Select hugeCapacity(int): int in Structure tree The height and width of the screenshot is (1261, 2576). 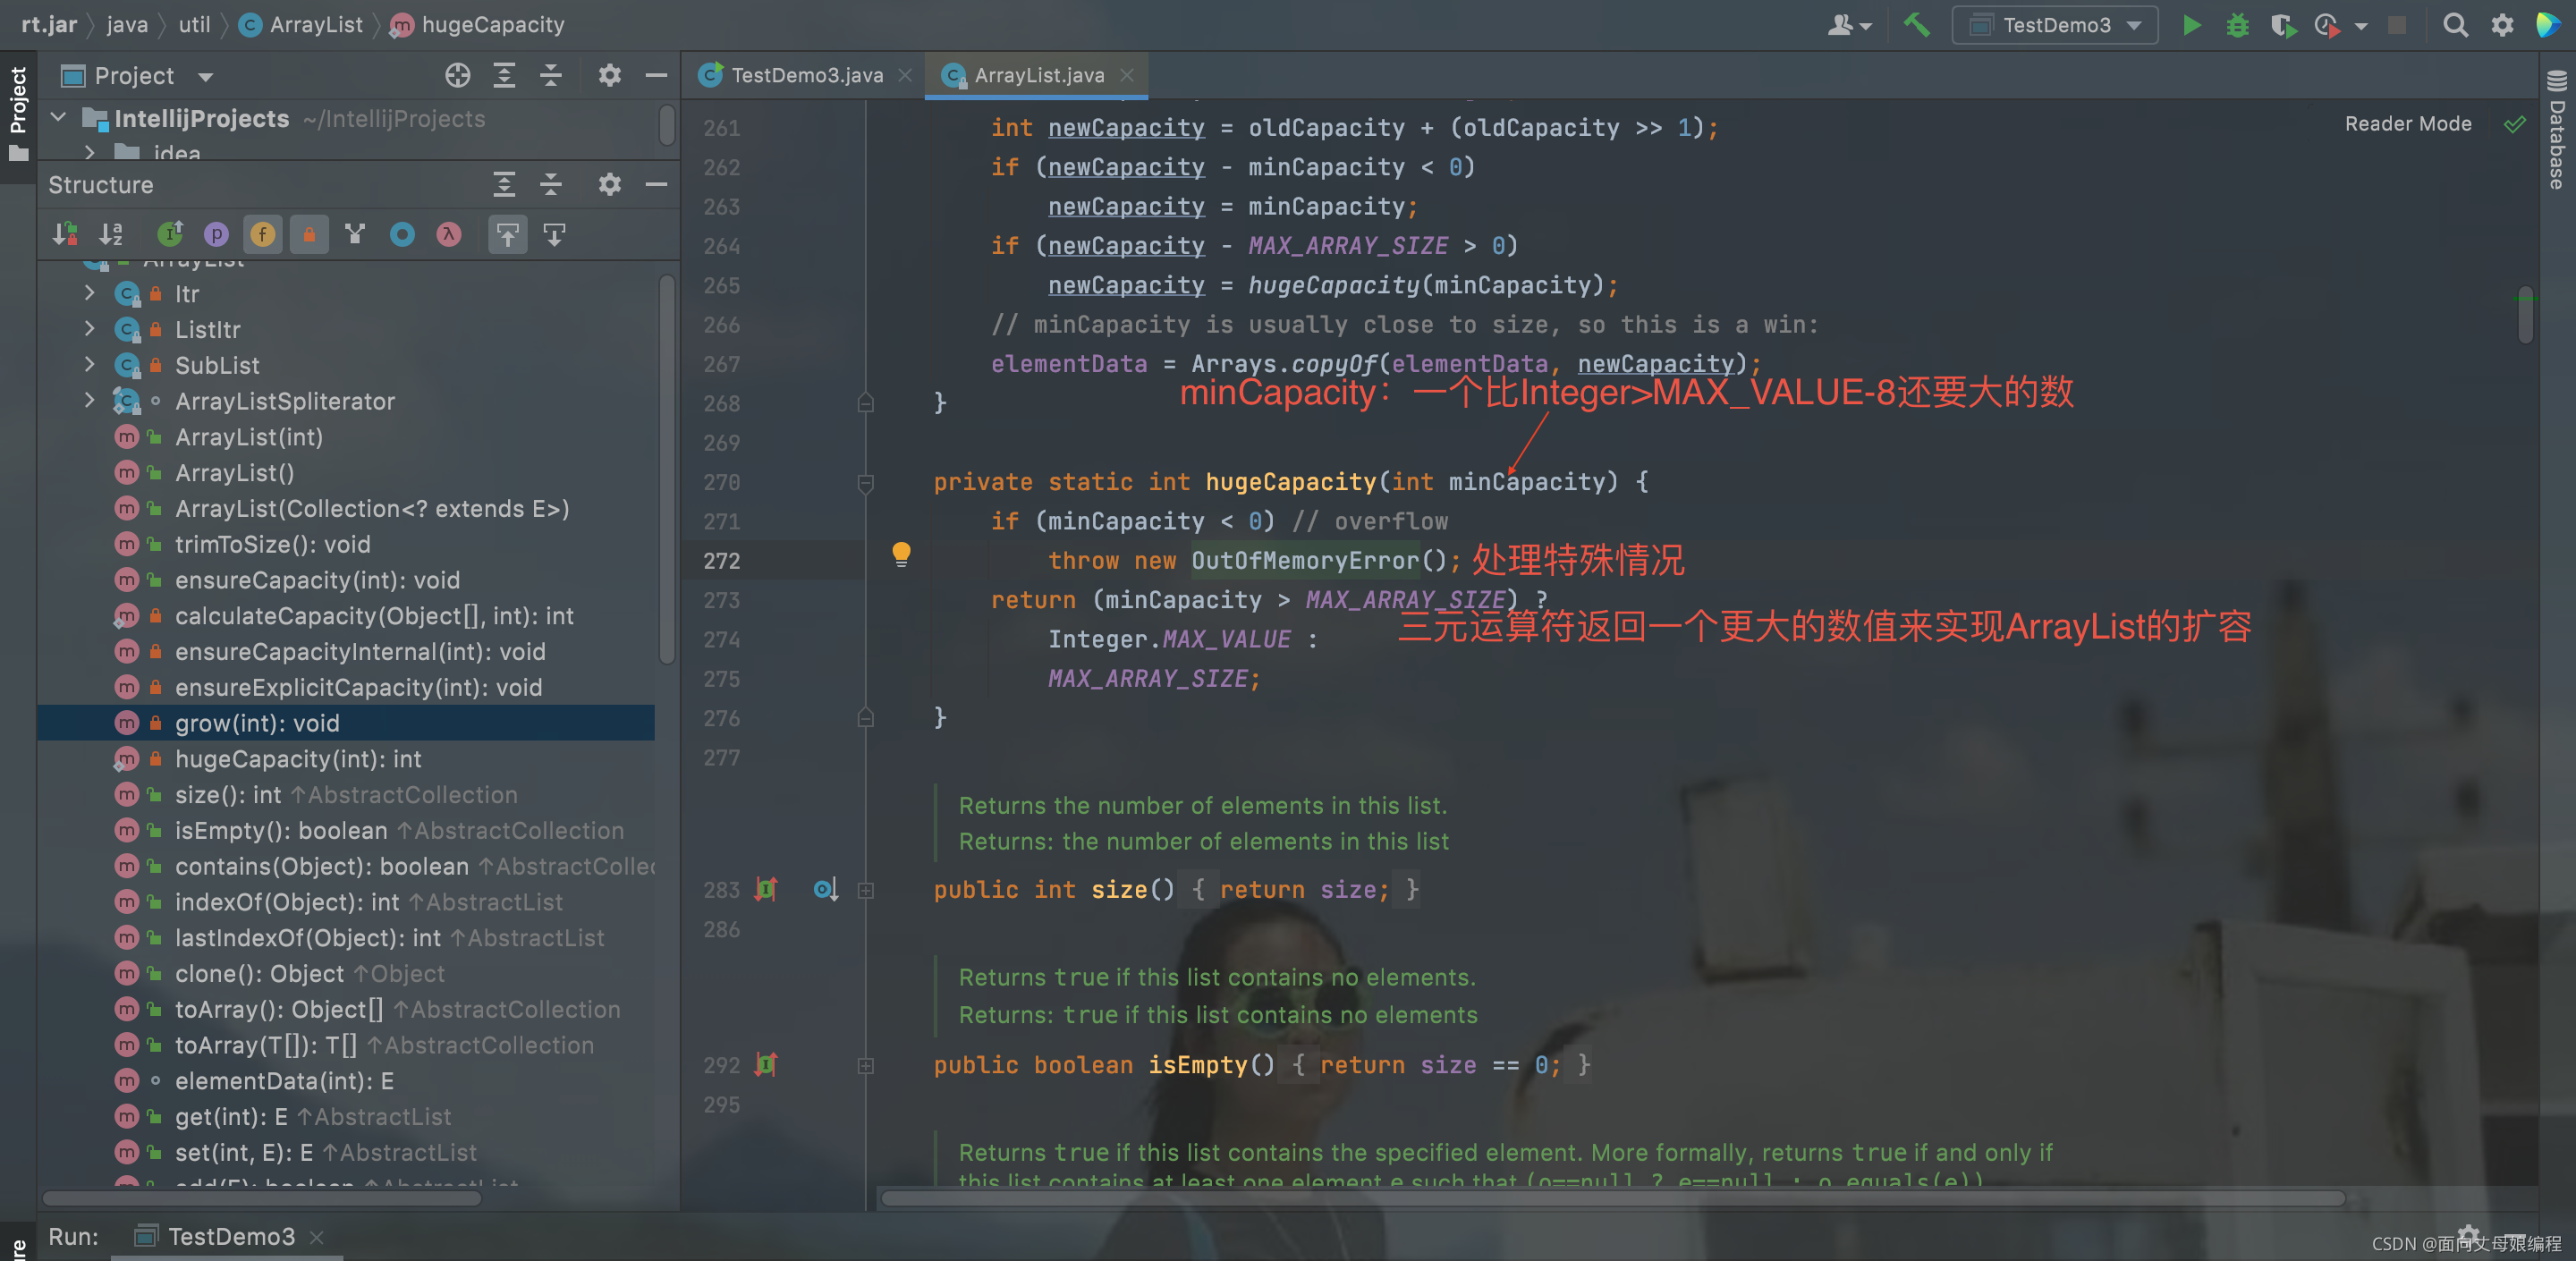coord(298,759)
